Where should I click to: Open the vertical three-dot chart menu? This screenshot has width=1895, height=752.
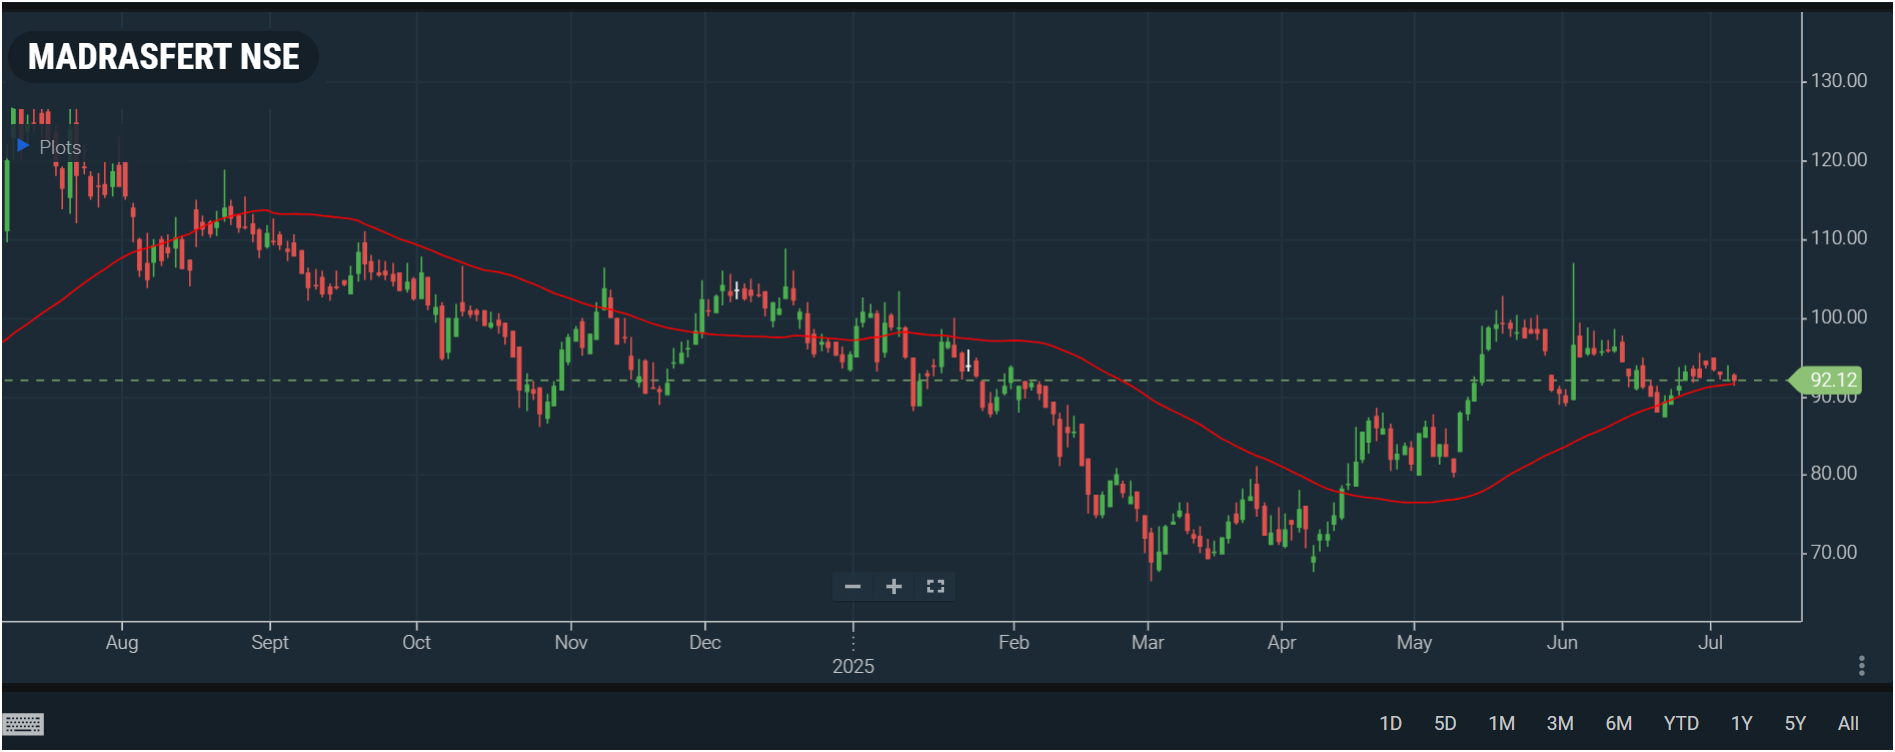click(x=1861, y=666)
